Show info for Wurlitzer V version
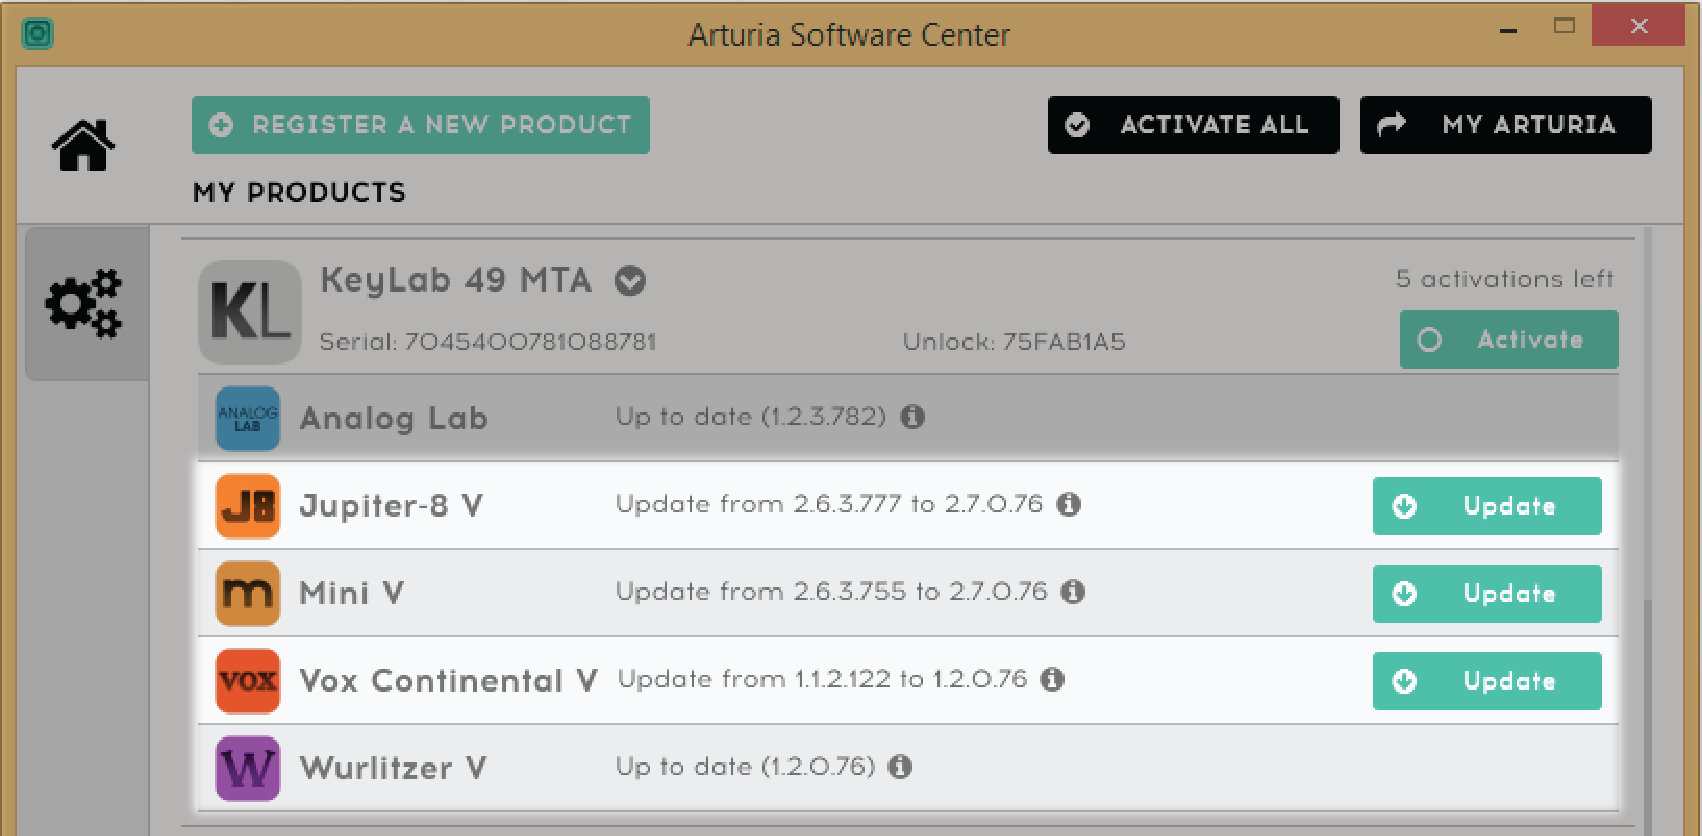The image size is (1702, 836). point(900,767)
